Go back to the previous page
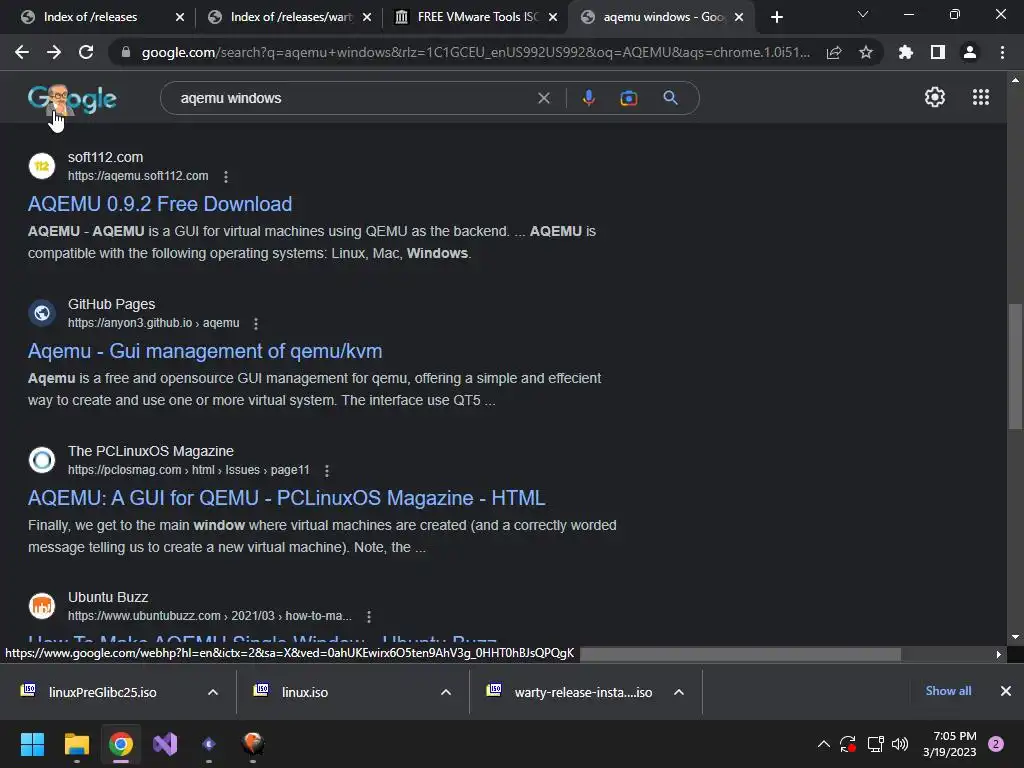This screenshot has height=768, width=1024. click(22, 52)
